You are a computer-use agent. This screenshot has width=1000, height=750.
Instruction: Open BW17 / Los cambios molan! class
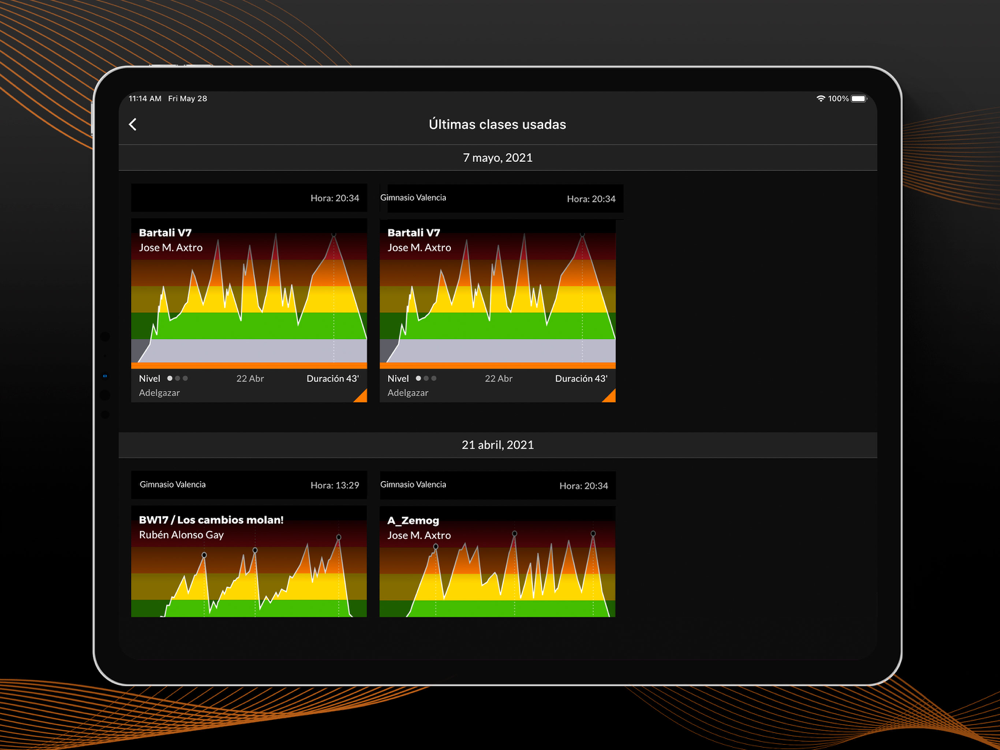[x=249, y=562]
